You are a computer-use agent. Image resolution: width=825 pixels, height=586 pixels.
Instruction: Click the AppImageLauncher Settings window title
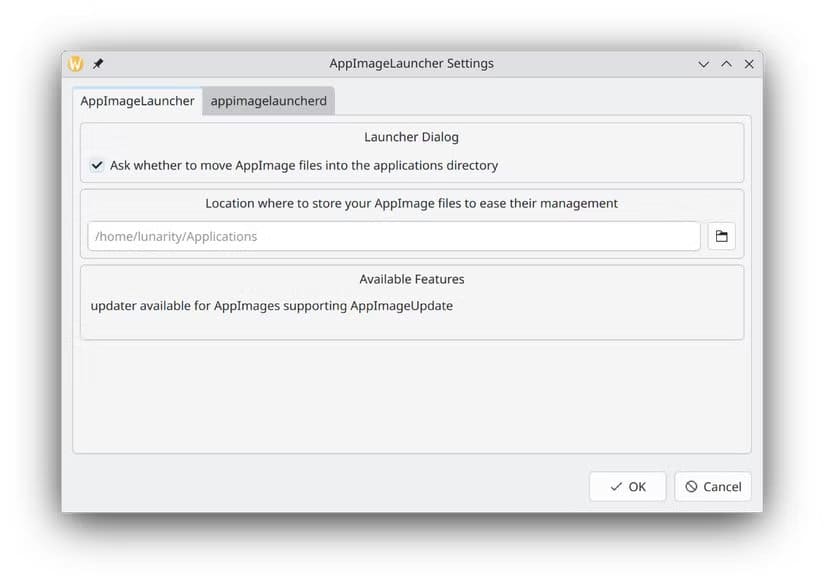(x=411, y=64)
